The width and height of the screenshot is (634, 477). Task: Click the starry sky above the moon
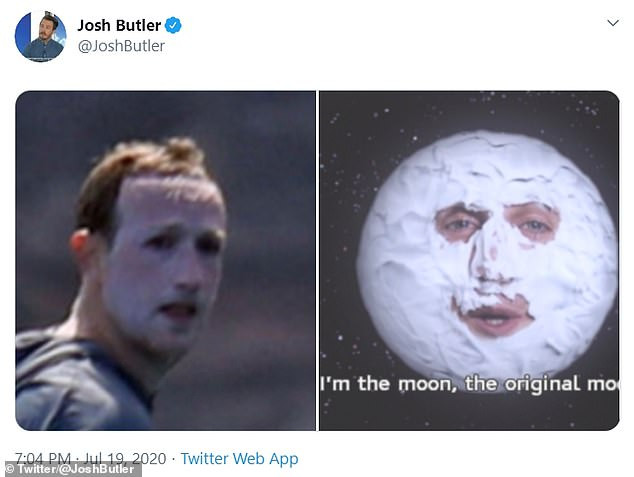click(x=469, y=111)
